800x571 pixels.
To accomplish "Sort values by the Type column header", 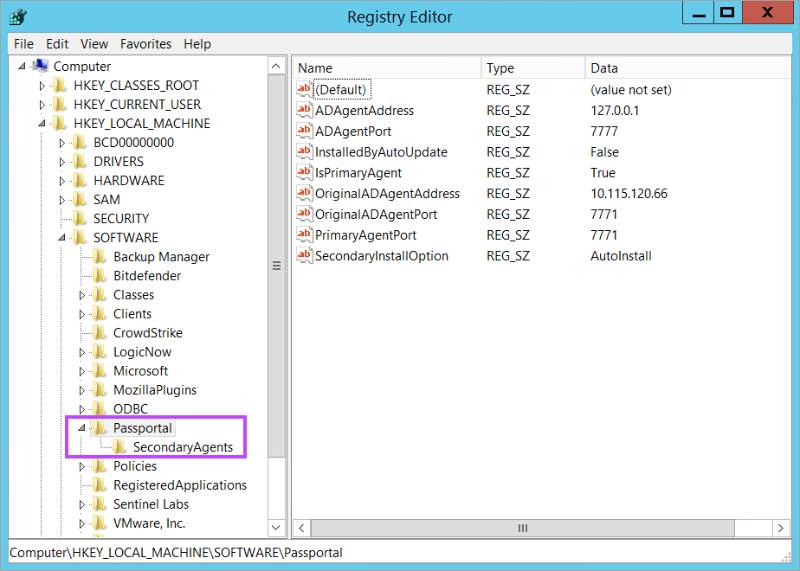I will 533,68.
